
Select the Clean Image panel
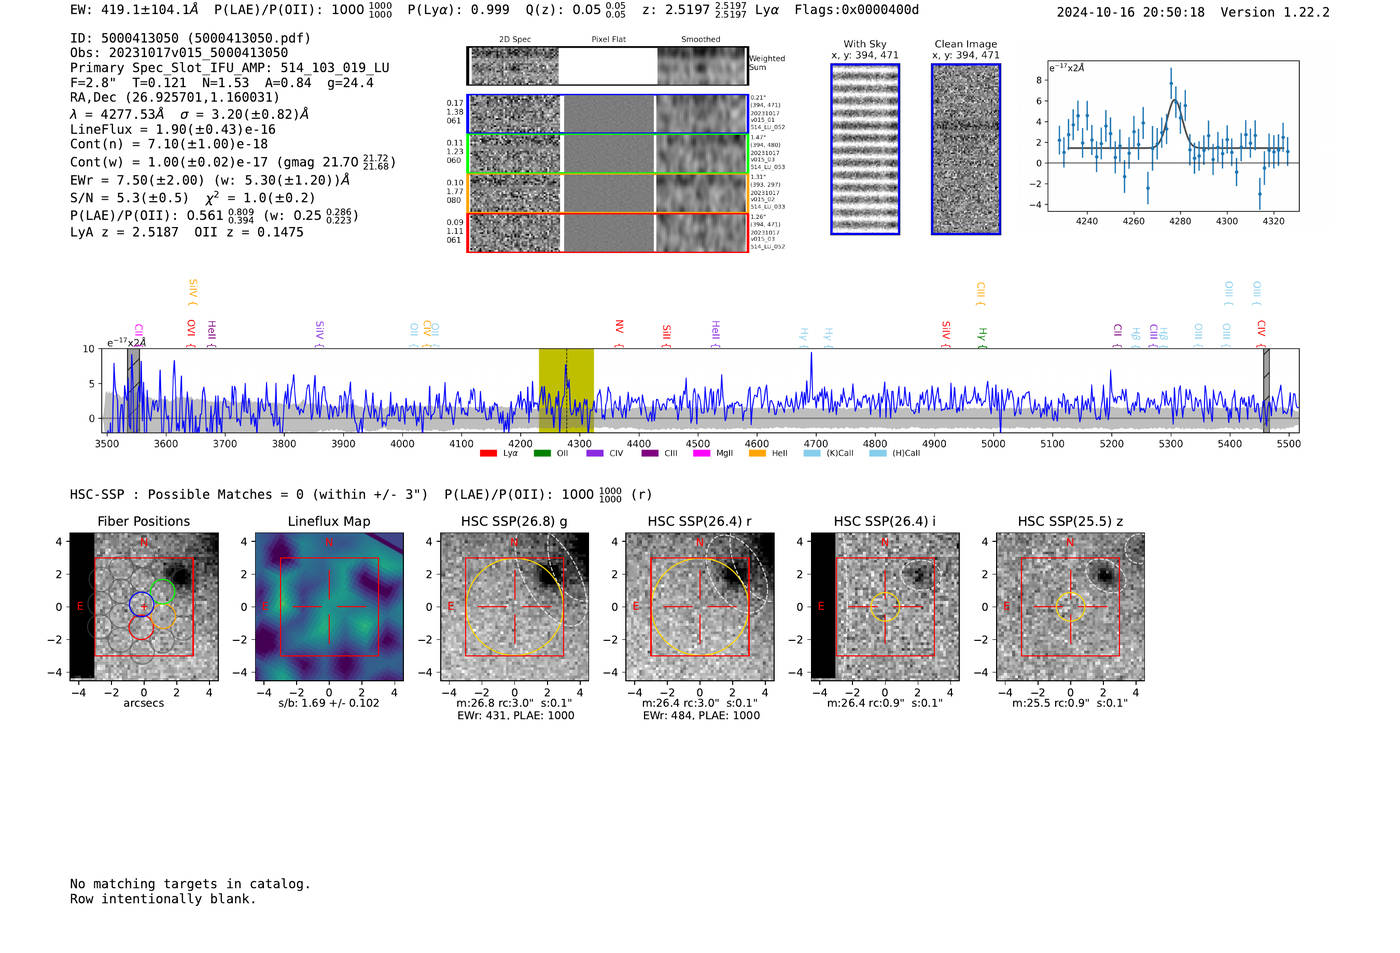tap(966, 149)
